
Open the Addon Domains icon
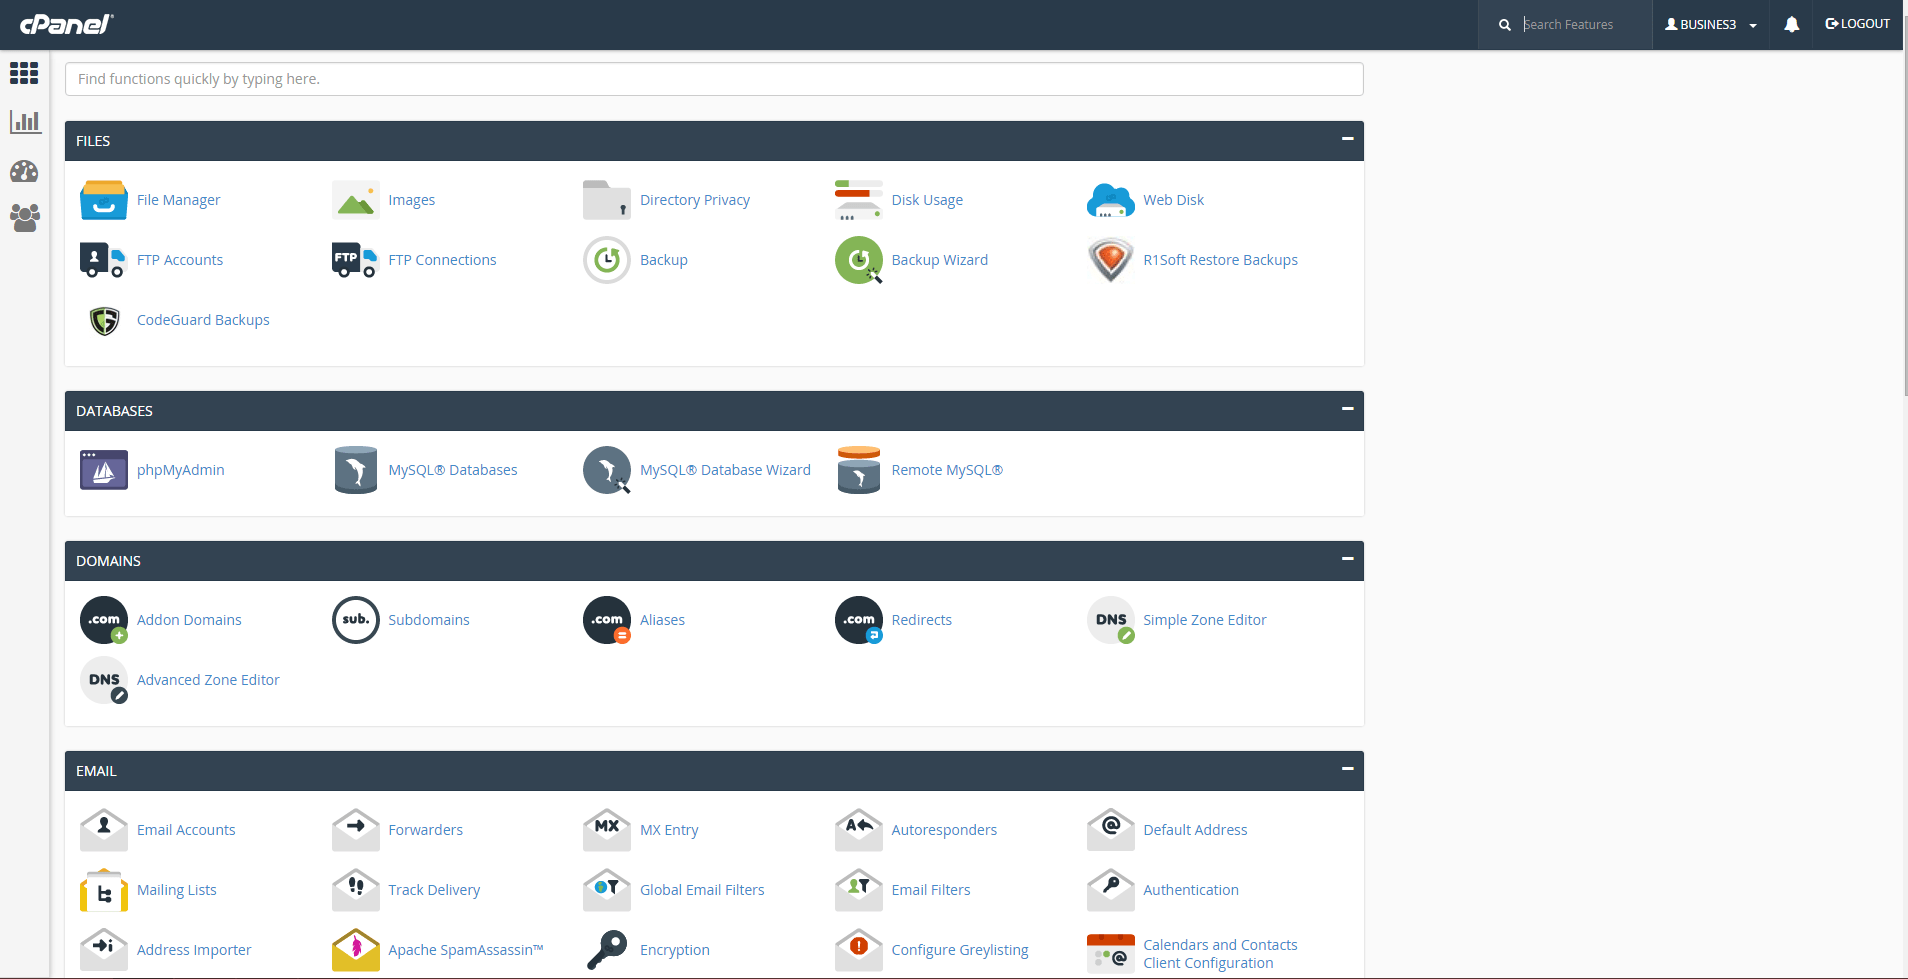104,620
